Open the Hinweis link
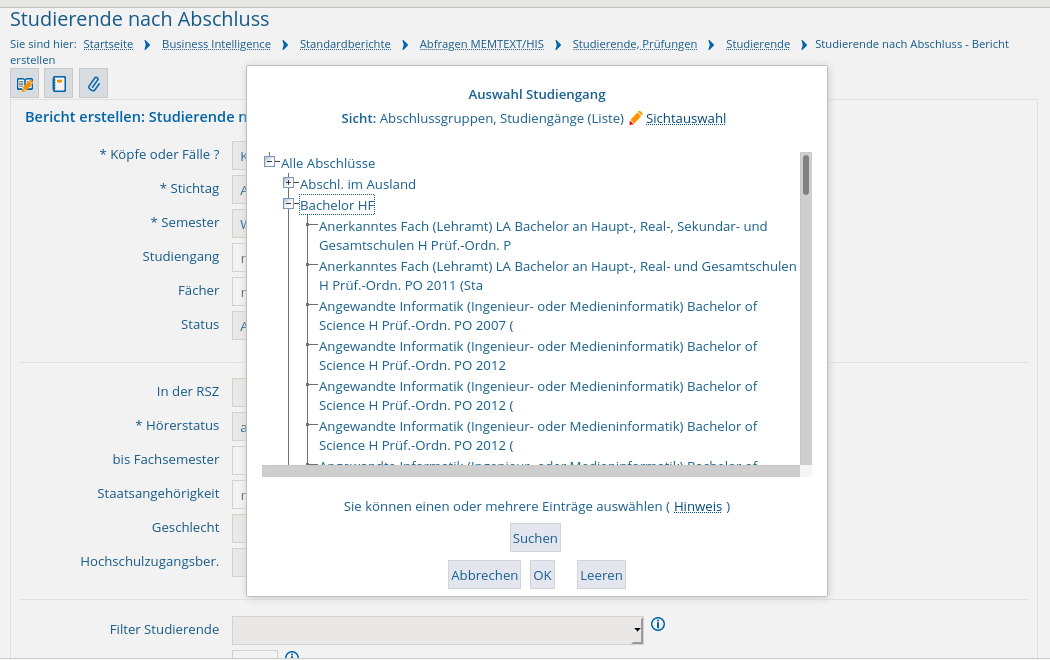 697,506
